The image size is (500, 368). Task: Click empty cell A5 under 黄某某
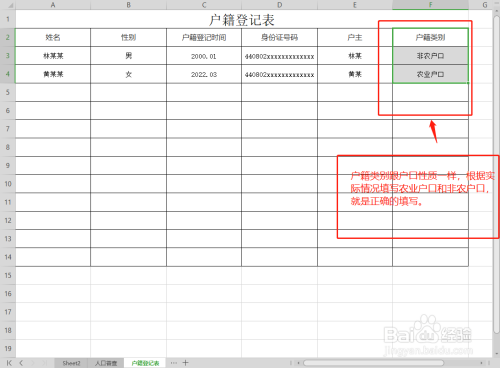tap(53, 92)
